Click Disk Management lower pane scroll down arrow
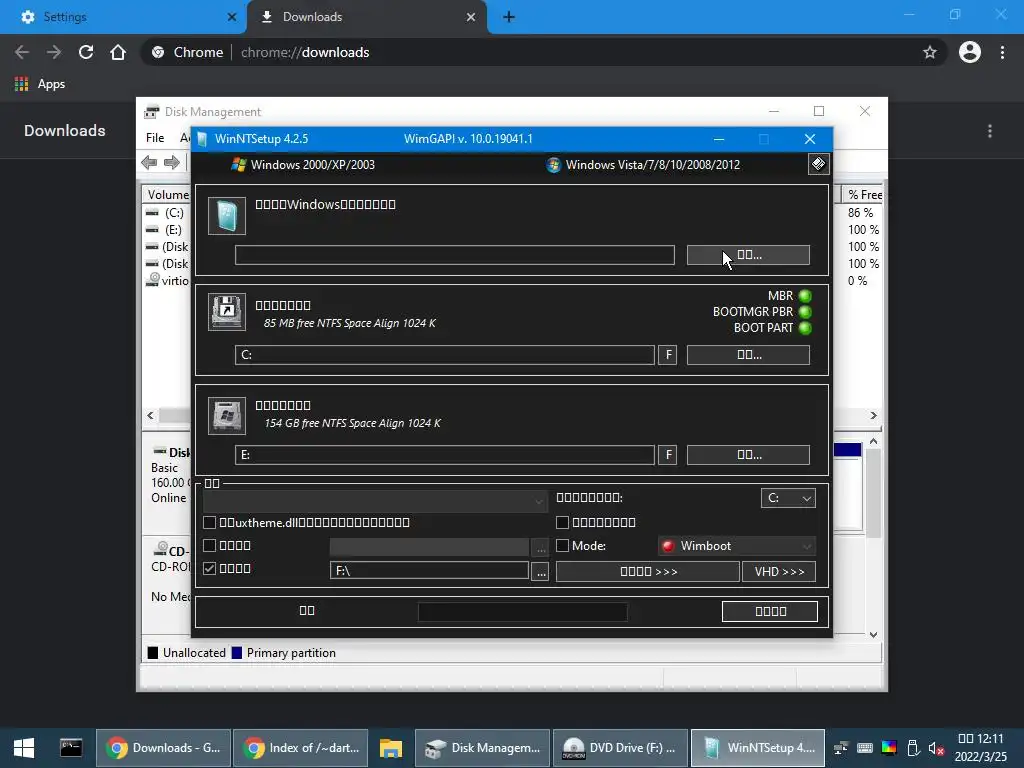The width and height of the screenshot is (1024, 768). (873, 634)
